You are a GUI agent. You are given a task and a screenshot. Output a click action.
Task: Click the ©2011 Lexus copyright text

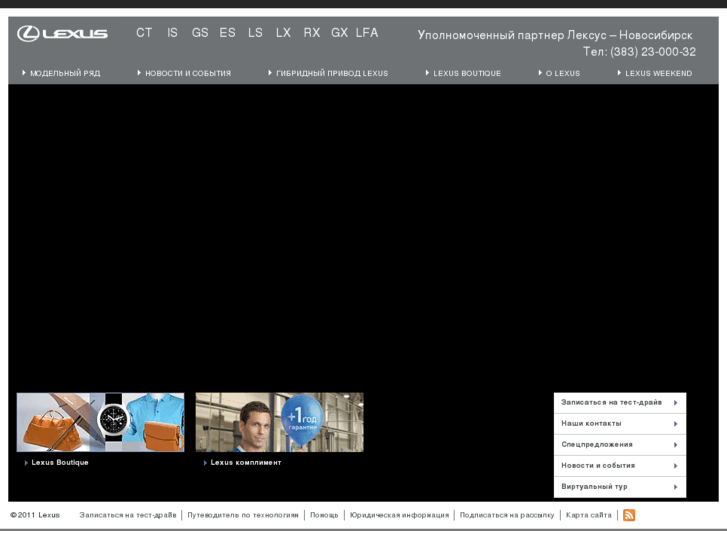[35, 515]
